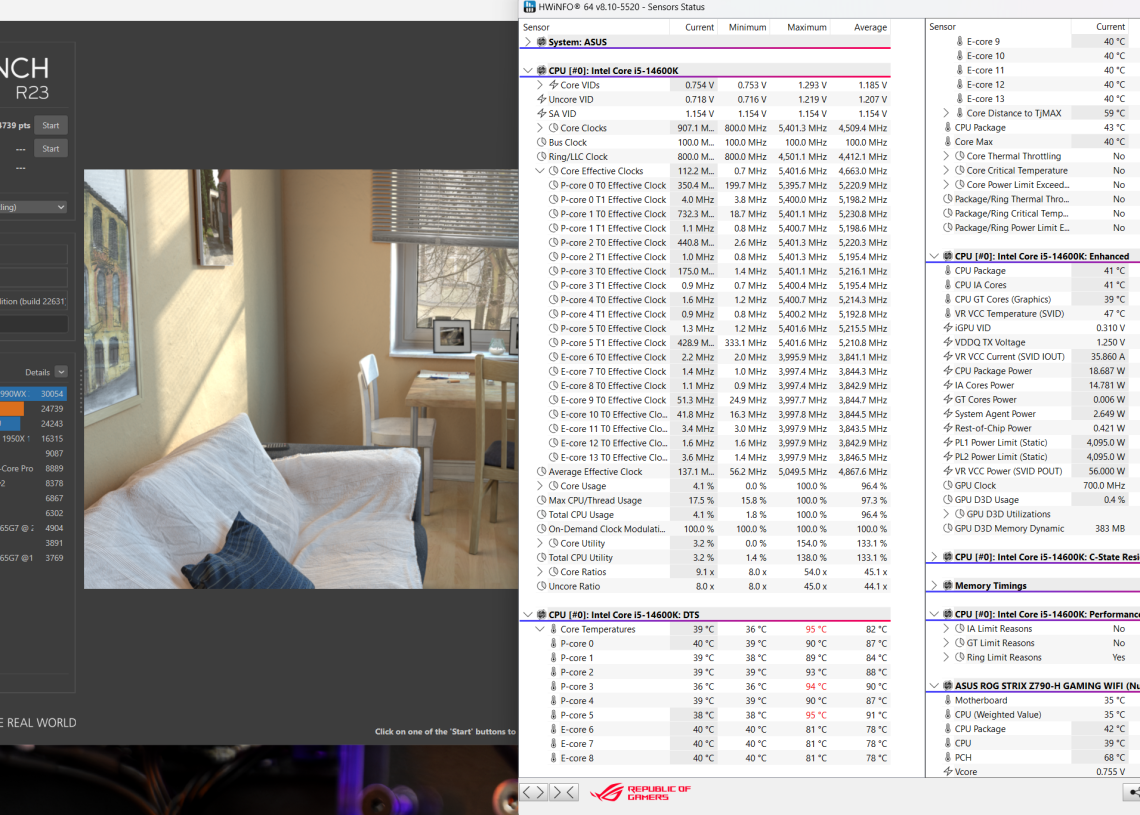Expand the IA Limit Reasons row
This screenshot has height=815, width=1140.
coord(946,629)
